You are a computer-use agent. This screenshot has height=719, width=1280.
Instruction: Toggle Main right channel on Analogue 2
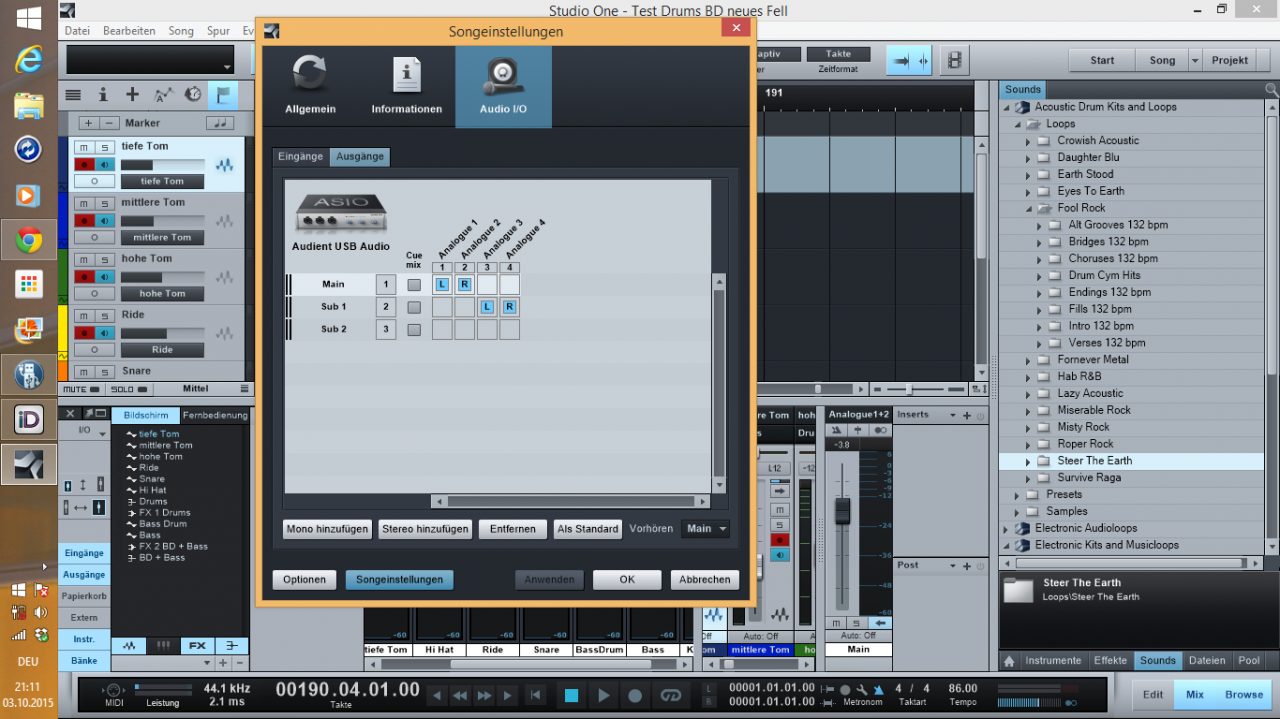[x=465, y=285]
